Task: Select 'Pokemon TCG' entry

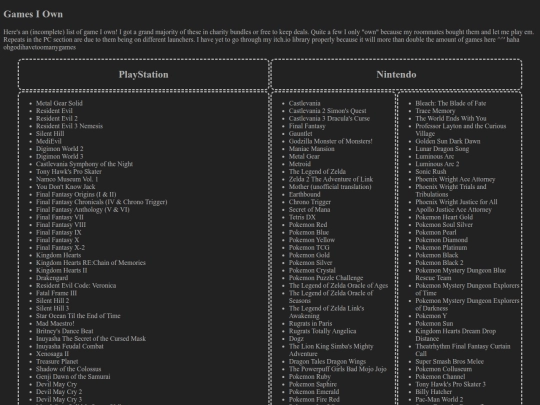Action: (x=309, y=247)
